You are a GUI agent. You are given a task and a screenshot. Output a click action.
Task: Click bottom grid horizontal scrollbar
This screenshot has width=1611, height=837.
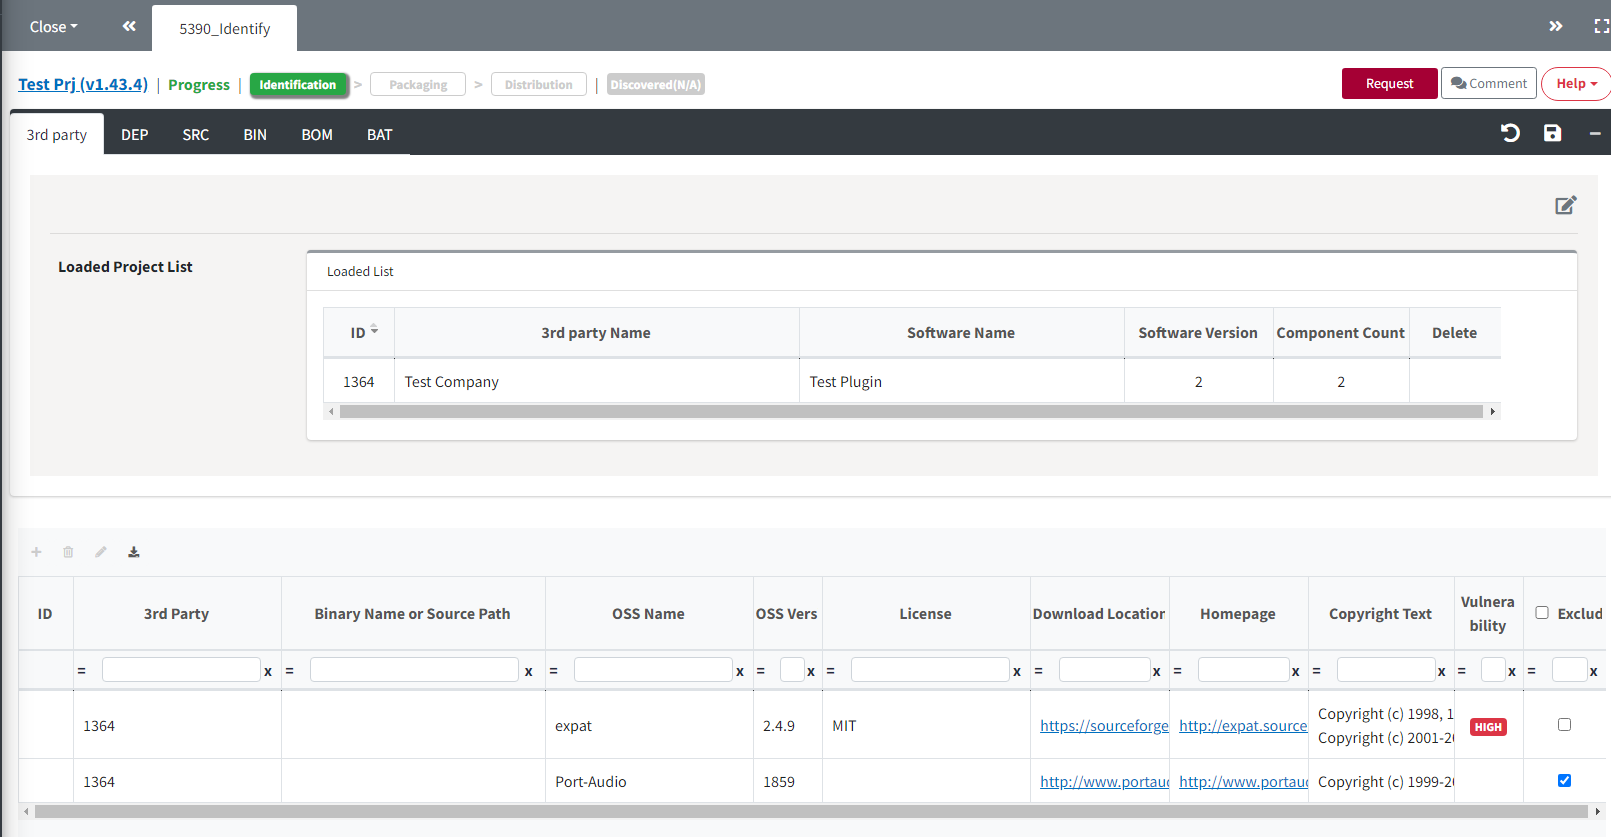tap(811, 812)
